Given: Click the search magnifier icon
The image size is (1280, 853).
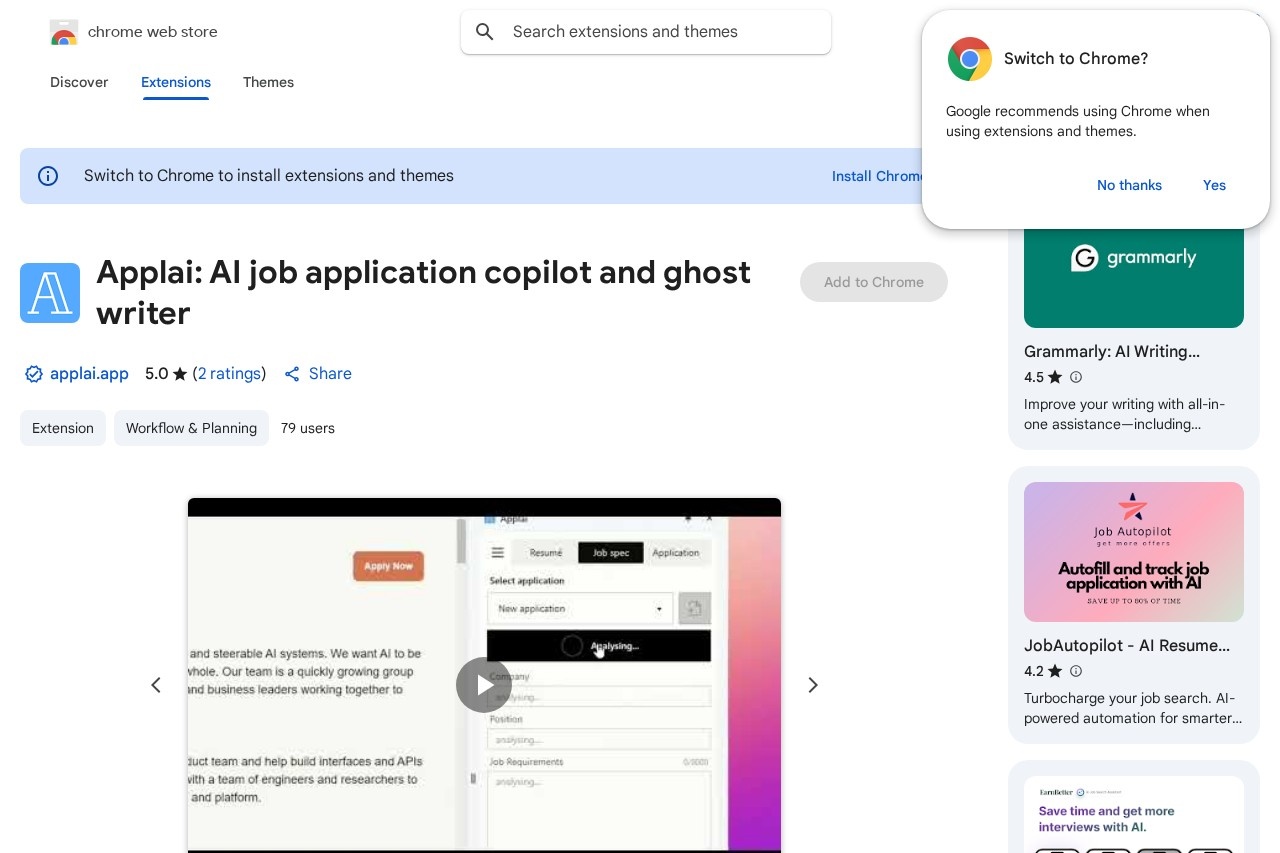Looking at the screenshot, I should coord(485,32).
